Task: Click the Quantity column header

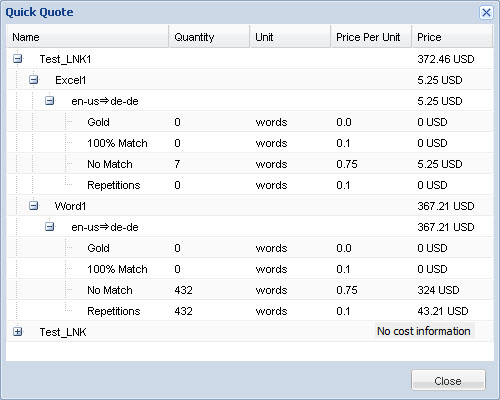Action: [209, 37]
